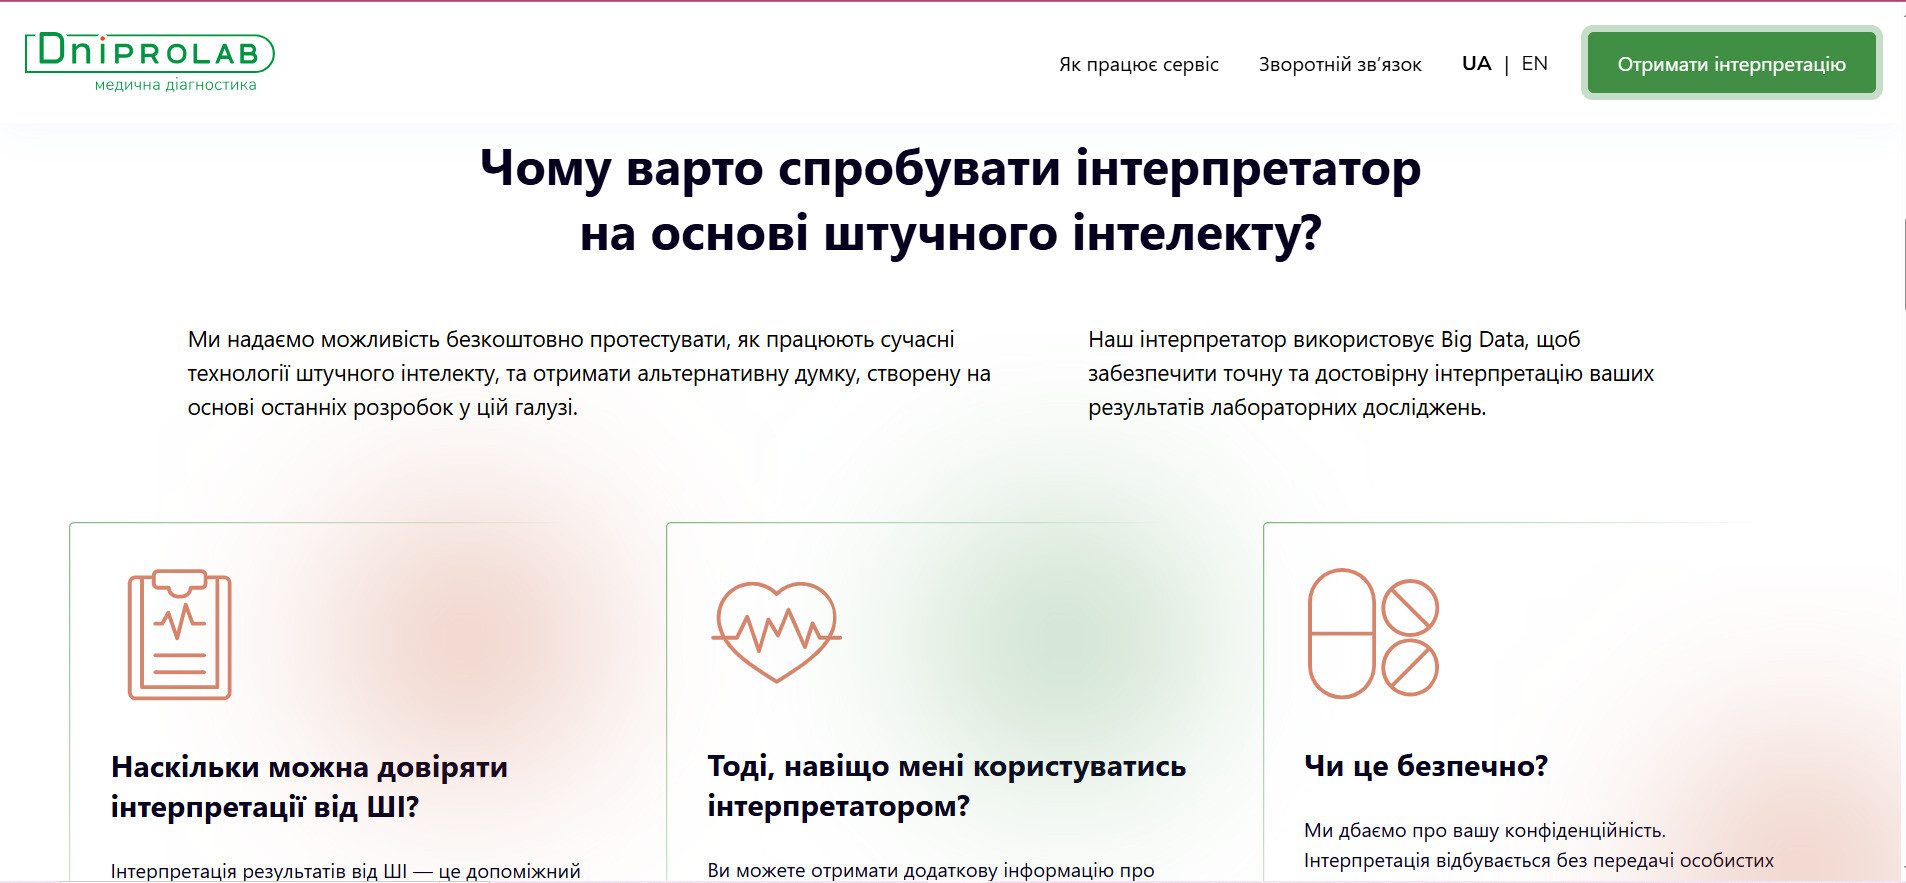This screenshot has width=1906, height=883.
Task: Select the 'Наскільки можна довіряти інтерпретації від ШІ?' heading
Action: pos(309,787)
